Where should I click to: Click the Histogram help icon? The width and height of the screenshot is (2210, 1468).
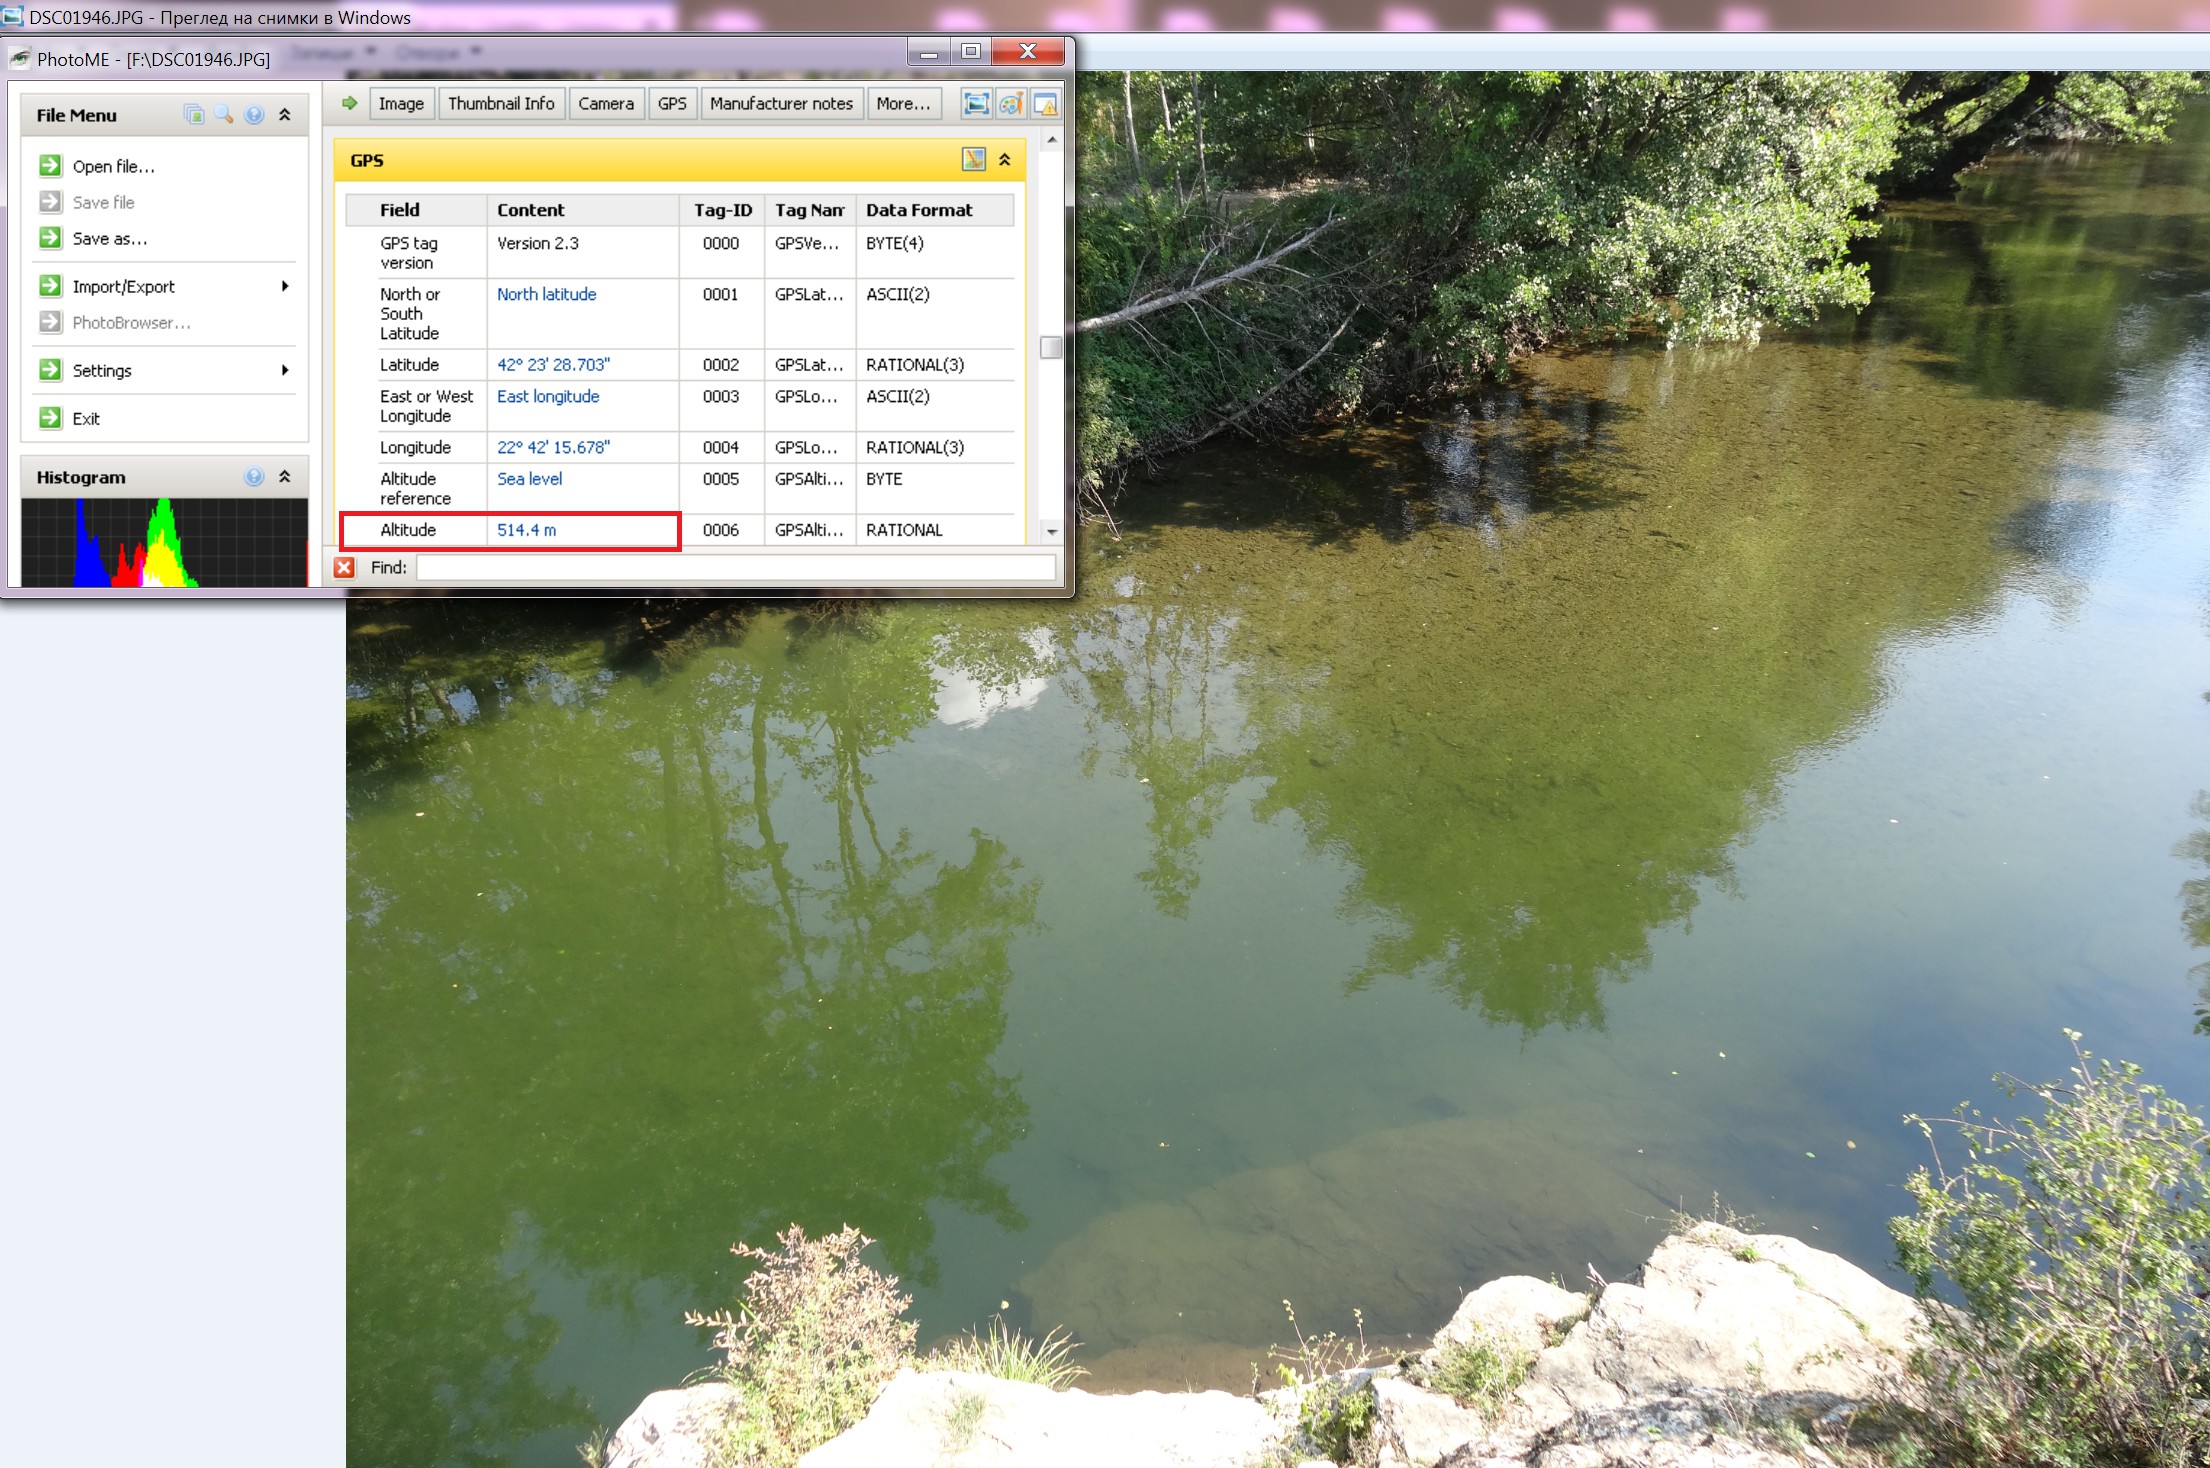pos(255,477)
